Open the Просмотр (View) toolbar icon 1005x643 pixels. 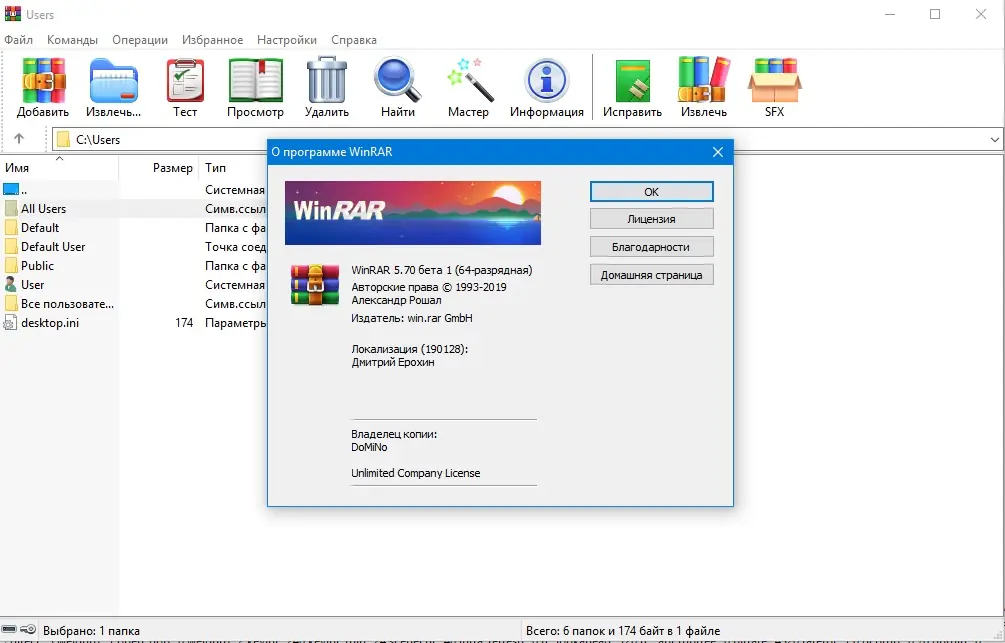point(255,80)
